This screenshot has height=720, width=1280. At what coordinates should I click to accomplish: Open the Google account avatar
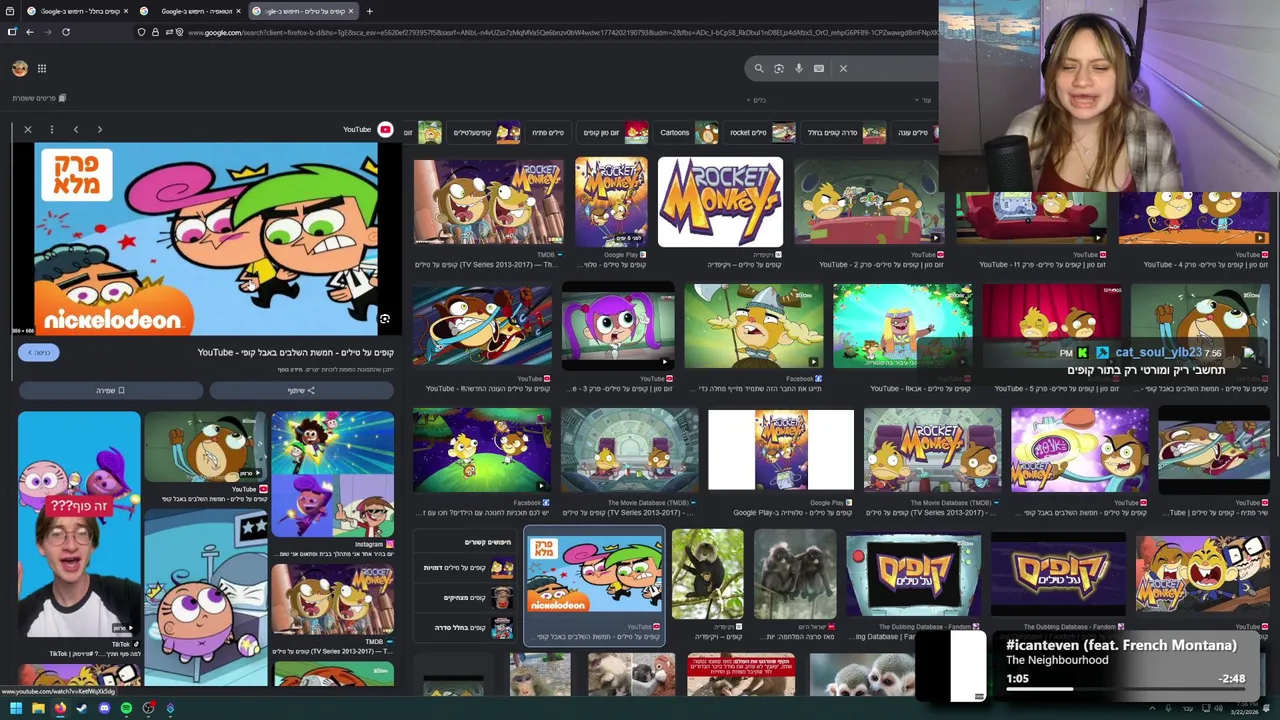click(20, 68)
